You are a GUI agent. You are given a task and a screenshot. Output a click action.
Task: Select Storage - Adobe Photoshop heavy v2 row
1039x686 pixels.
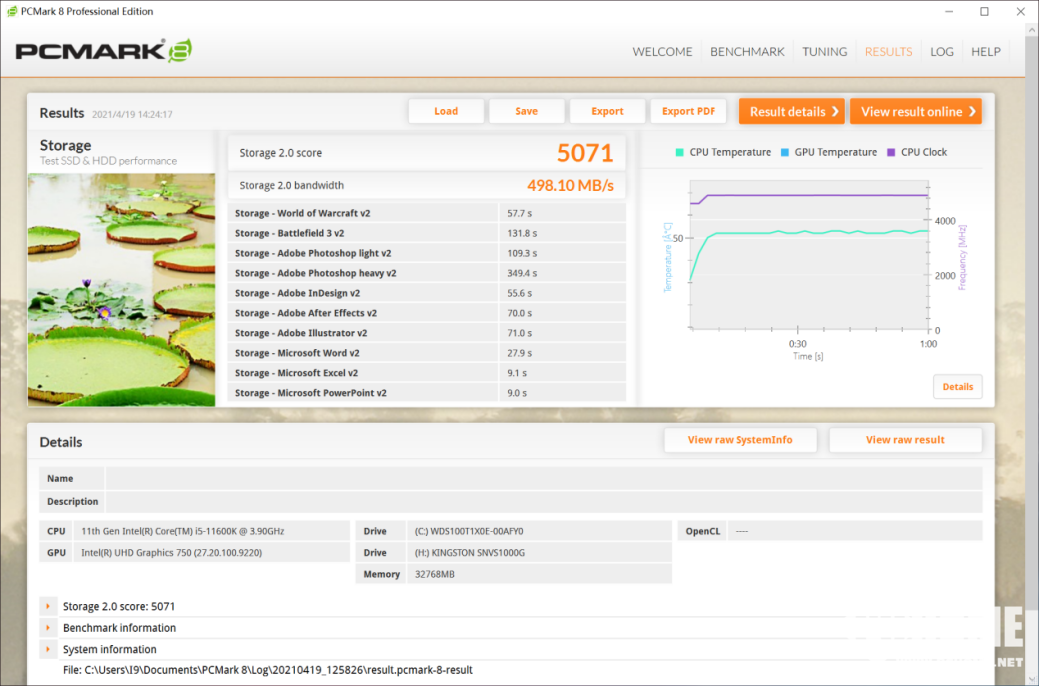[x=427, y=272]
